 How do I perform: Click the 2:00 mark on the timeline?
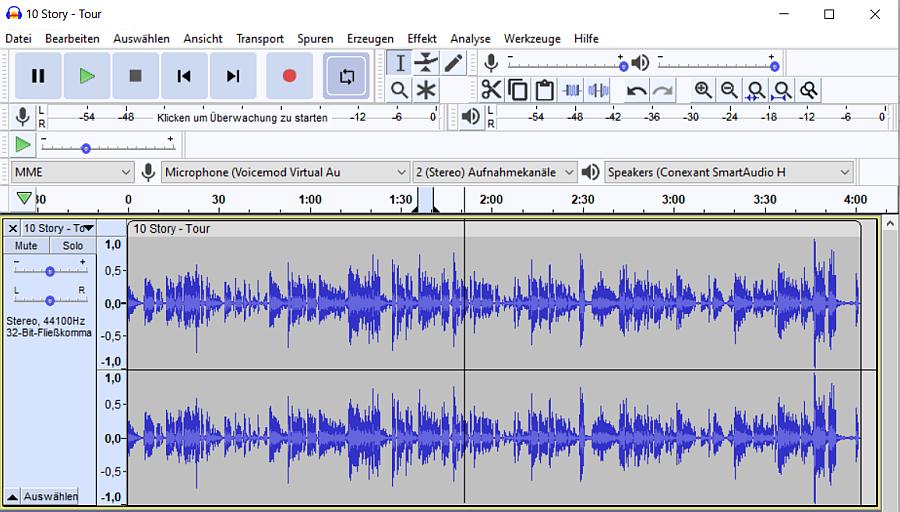[491, 199]
